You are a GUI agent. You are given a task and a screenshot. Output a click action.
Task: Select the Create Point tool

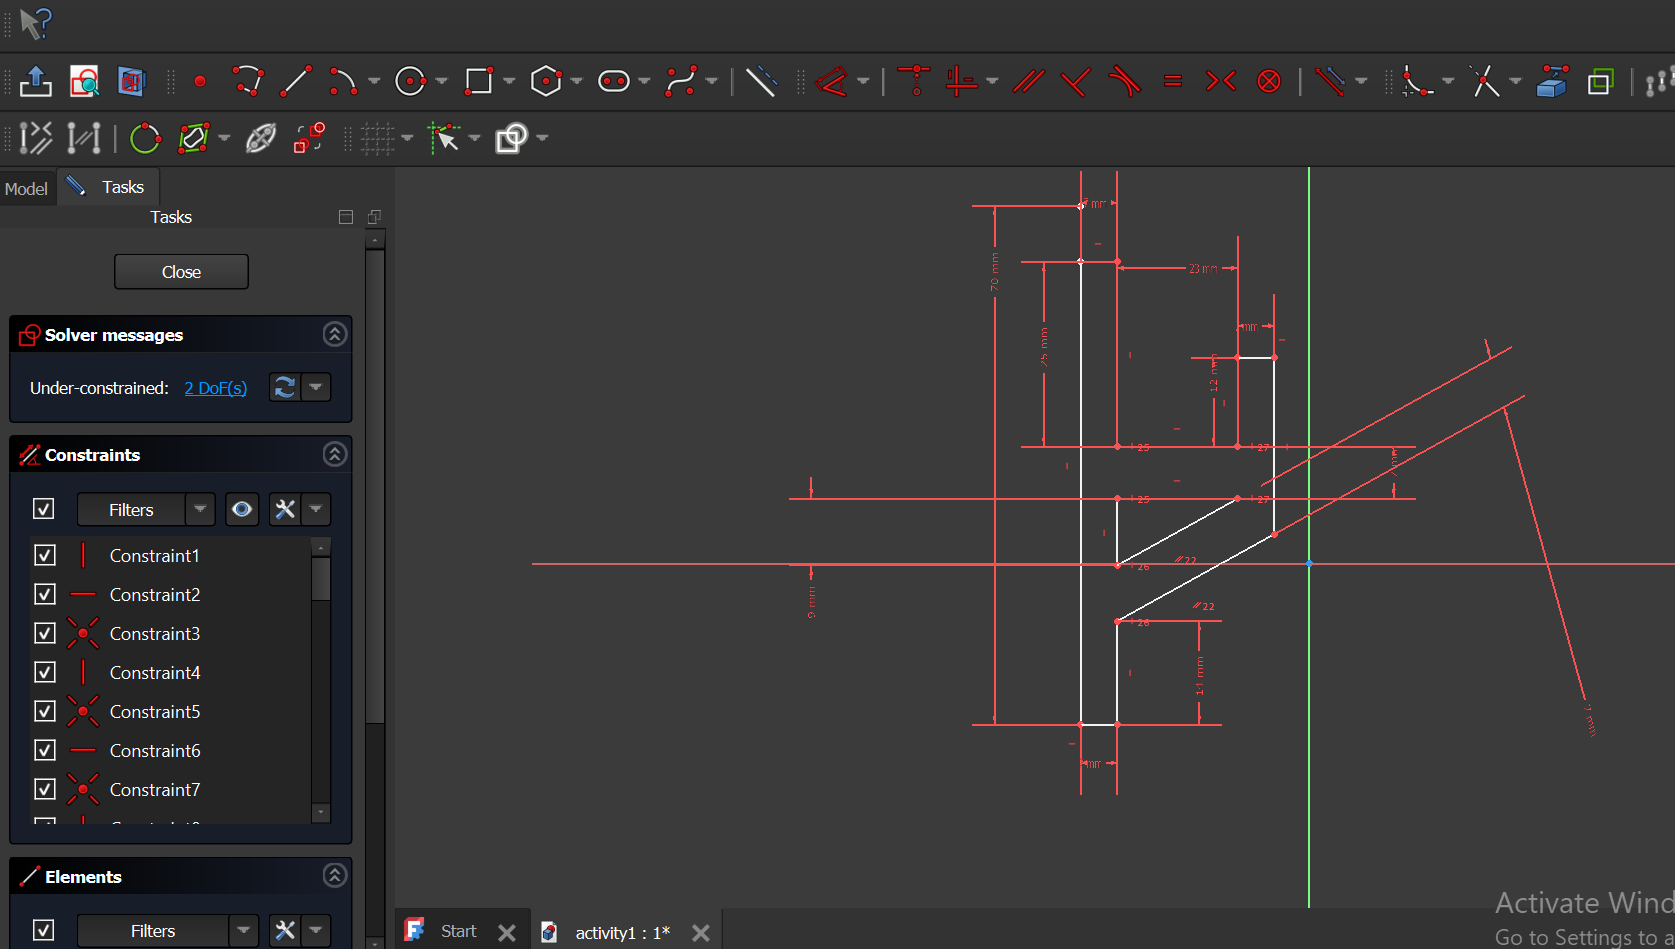tap(200, 81)
